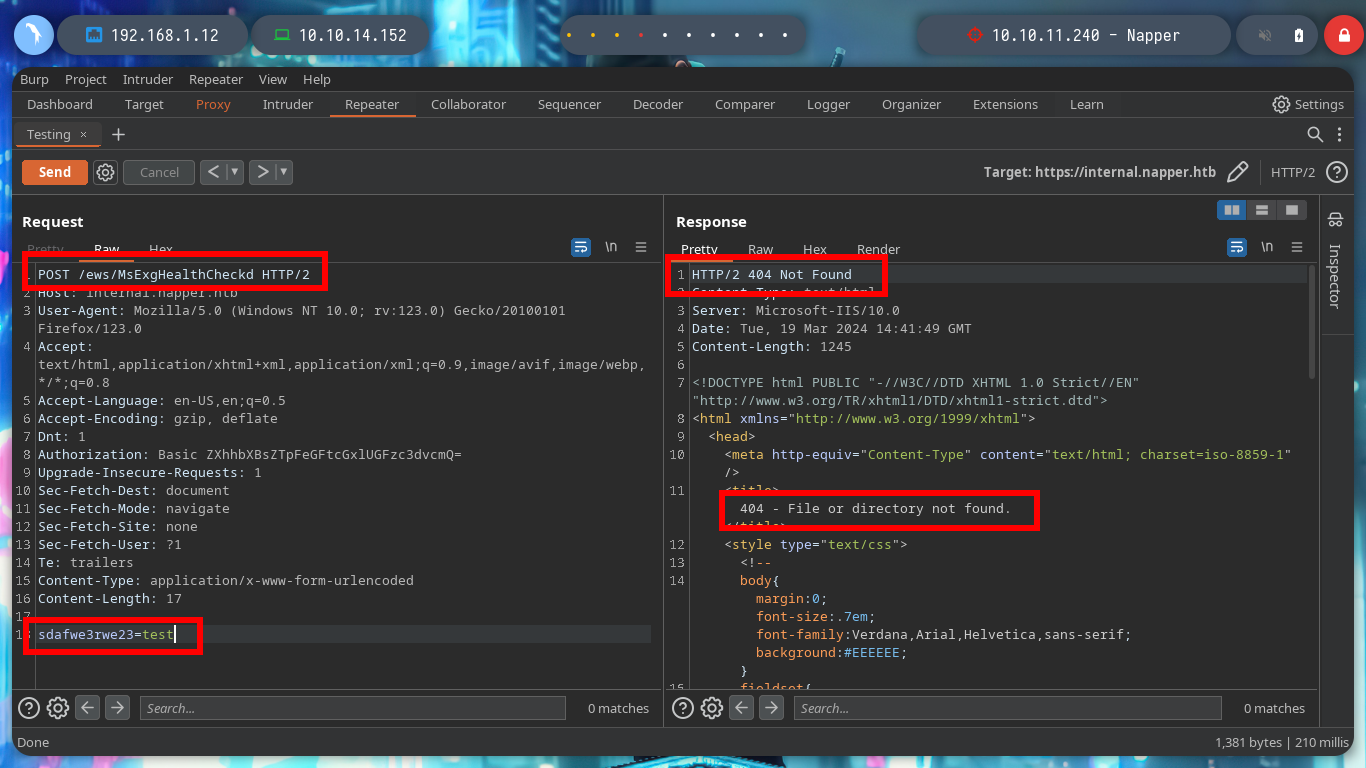1366x768 pixels.
Task: Toggle word wrap in Response panel
Action: [1237, 247]
